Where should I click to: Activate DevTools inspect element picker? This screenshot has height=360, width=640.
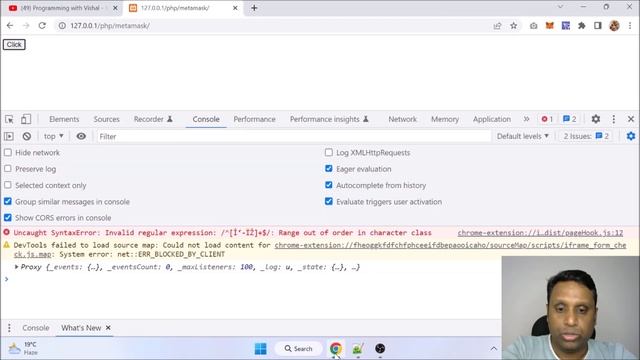[9, 119]
